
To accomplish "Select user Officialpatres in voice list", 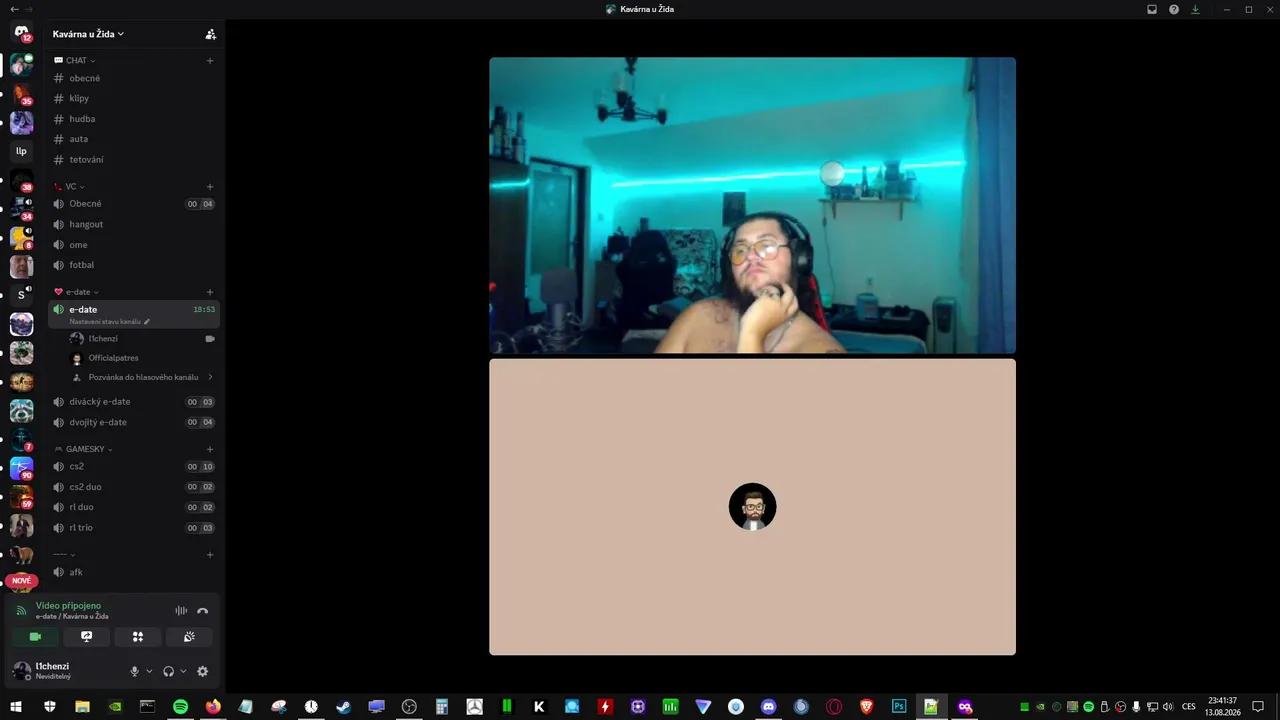I will coord(141,358).
